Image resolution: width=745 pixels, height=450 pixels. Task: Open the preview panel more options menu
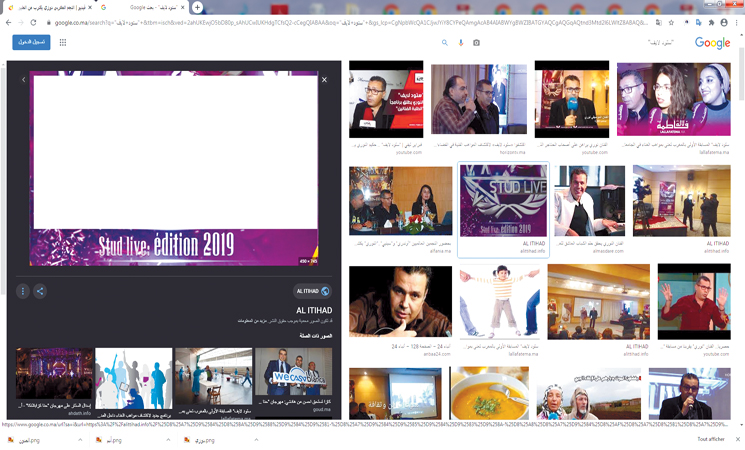click(23, 291)
